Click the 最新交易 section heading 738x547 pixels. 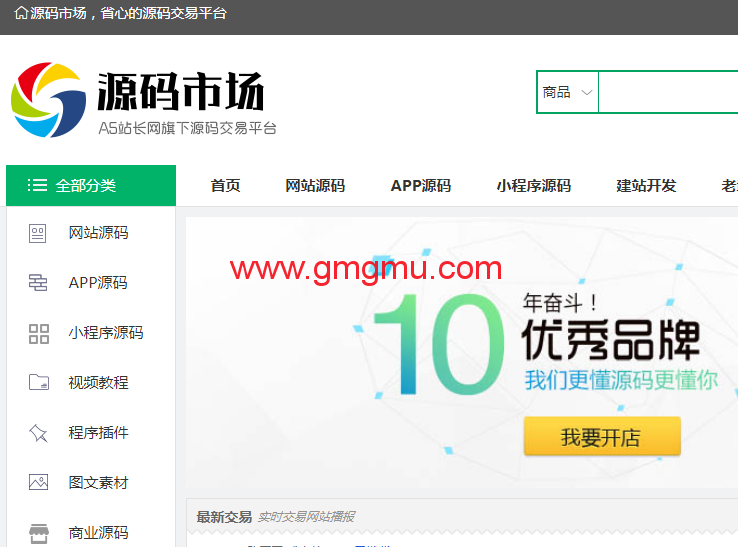pyautogui.click(x=224, y=517)
